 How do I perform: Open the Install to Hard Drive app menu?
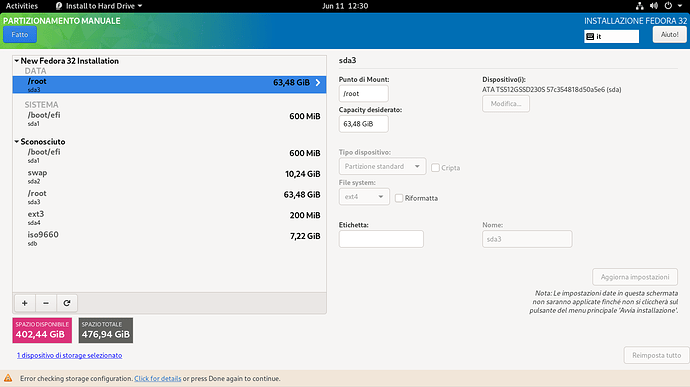tap(99, 6)
